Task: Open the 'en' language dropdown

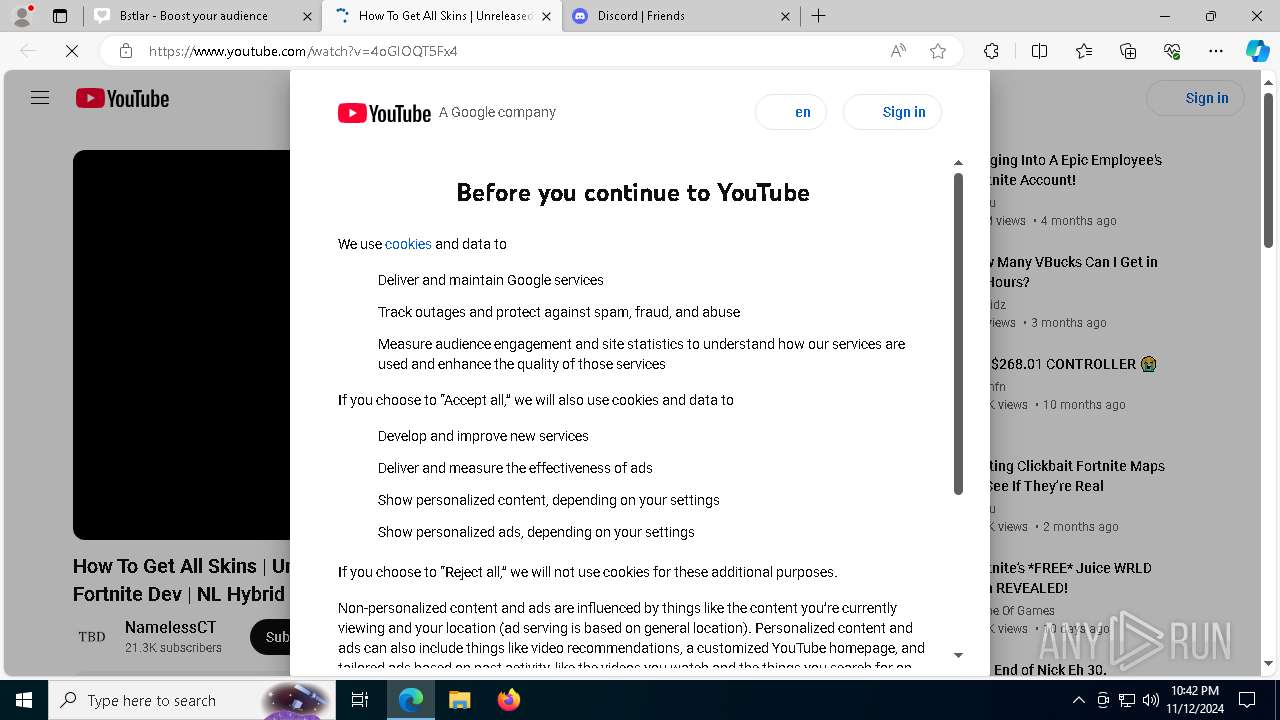Action: click(791, 112)
